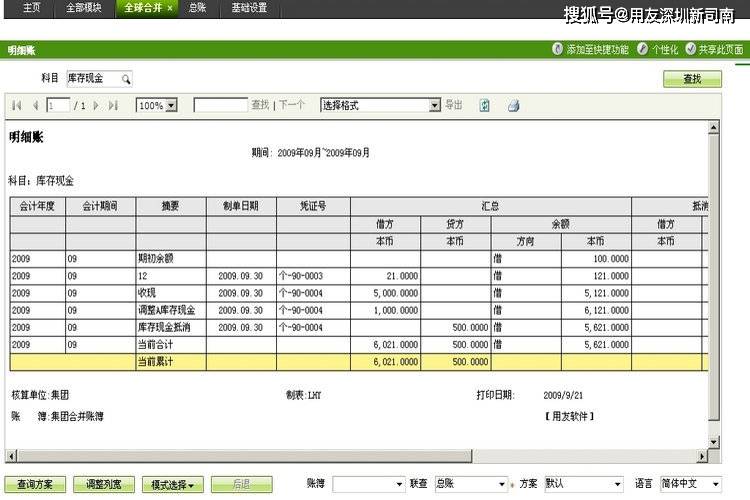
Task: Click 添加至快捷功能 shortcut icon
Action: (x=557, y=49)
